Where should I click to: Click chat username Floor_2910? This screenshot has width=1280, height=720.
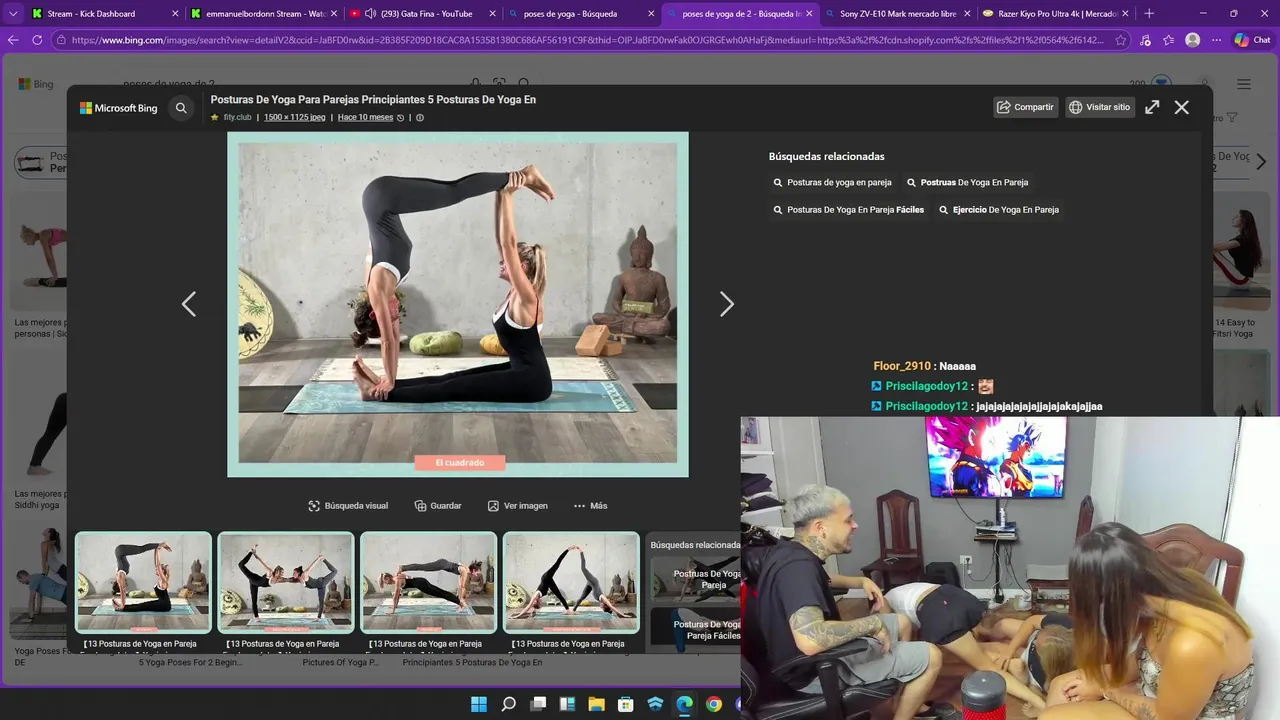(902, 366)
